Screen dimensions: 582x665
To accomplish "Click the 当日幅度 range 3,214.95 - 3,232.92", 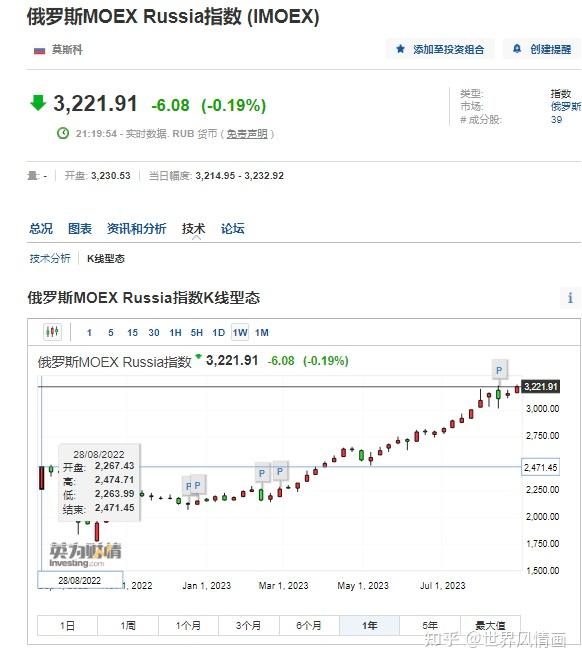I will coord(240,176).
